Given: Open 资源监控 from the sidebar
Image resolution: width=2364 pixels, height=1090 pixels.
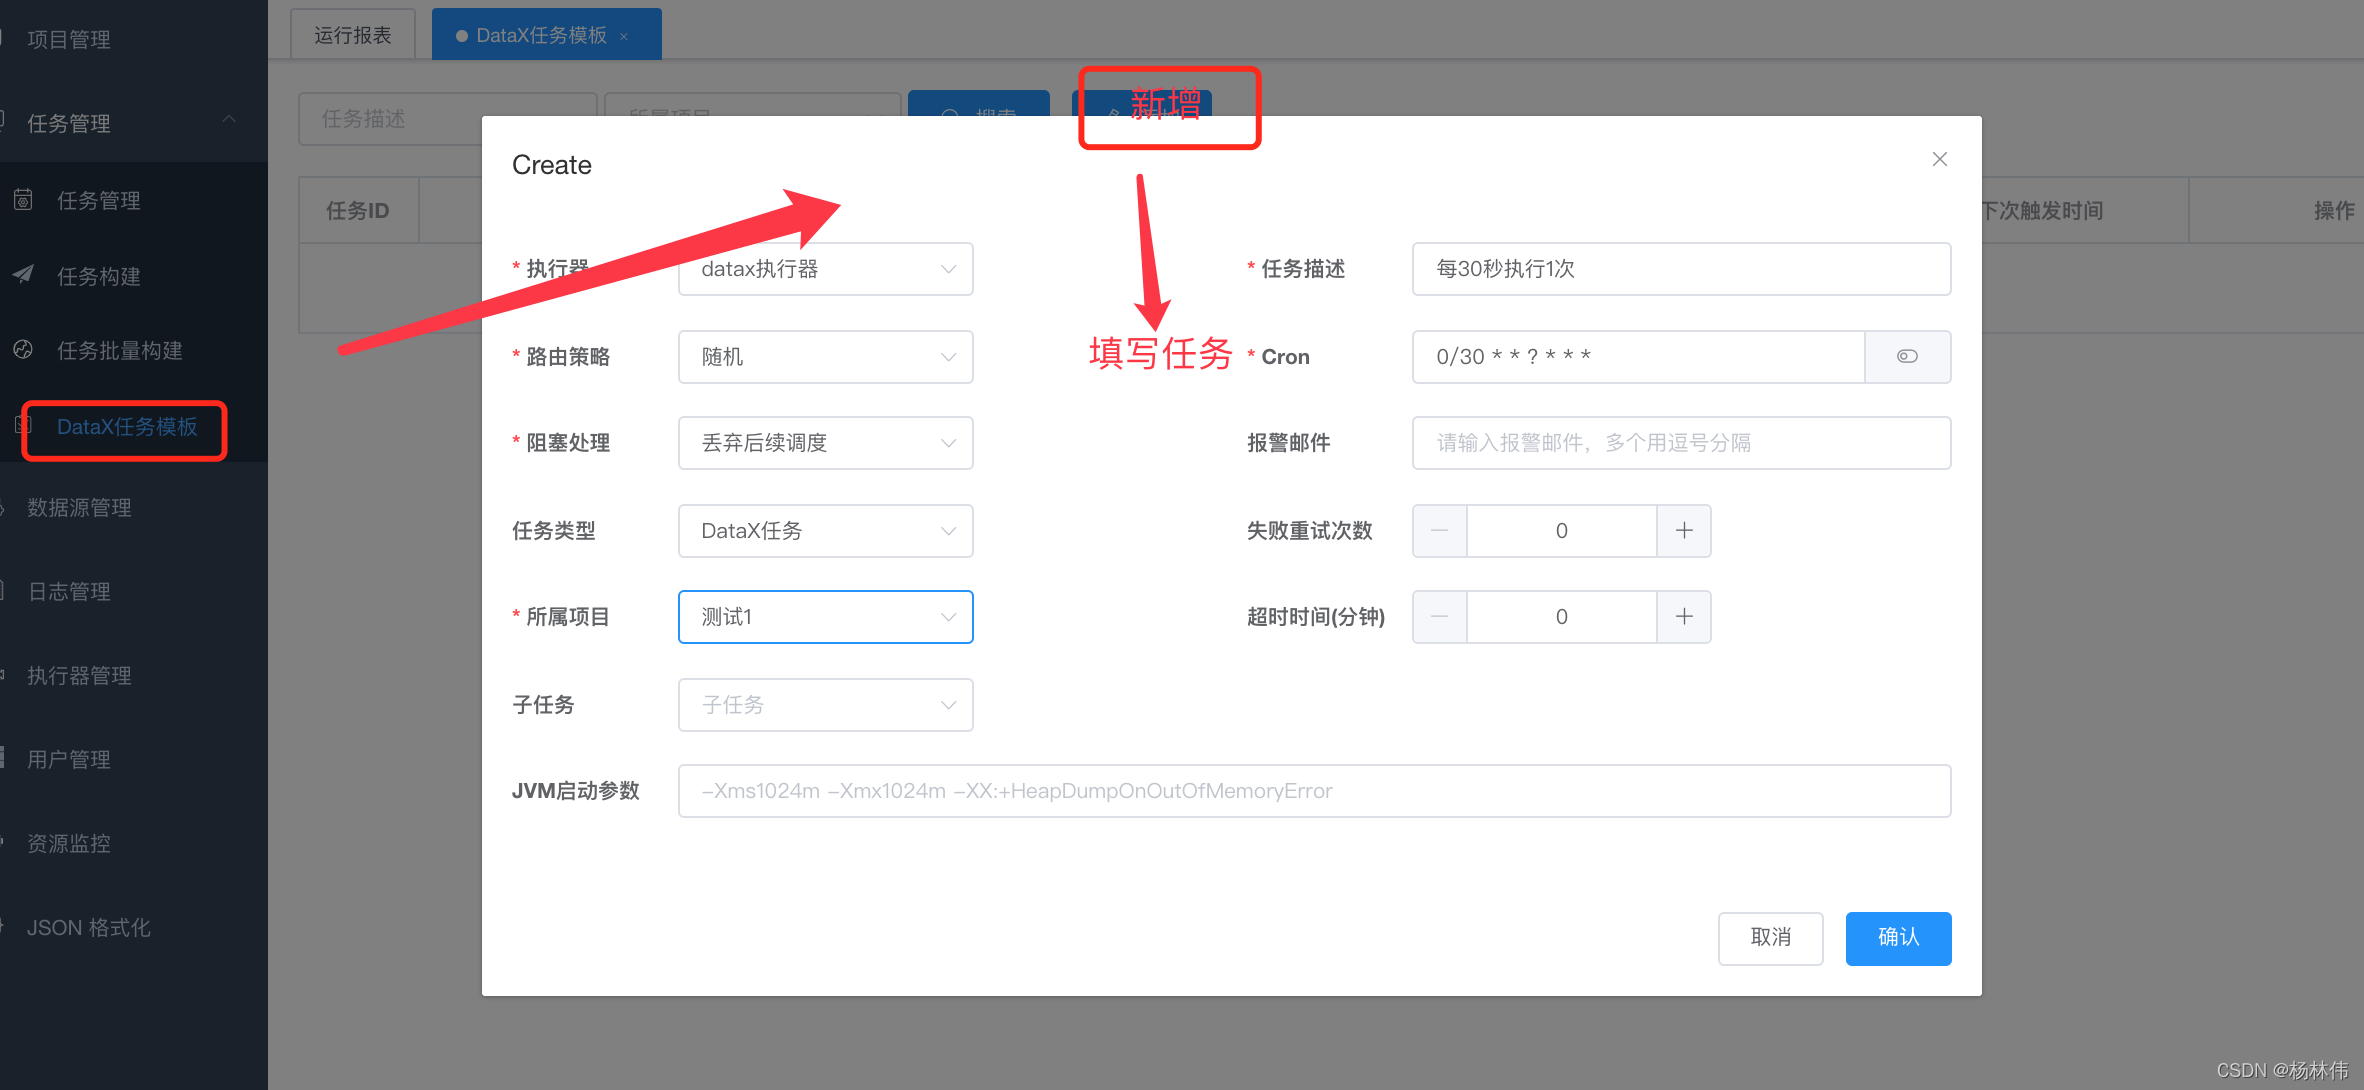Looking at the screenshot, I should [x=6, y=842].
